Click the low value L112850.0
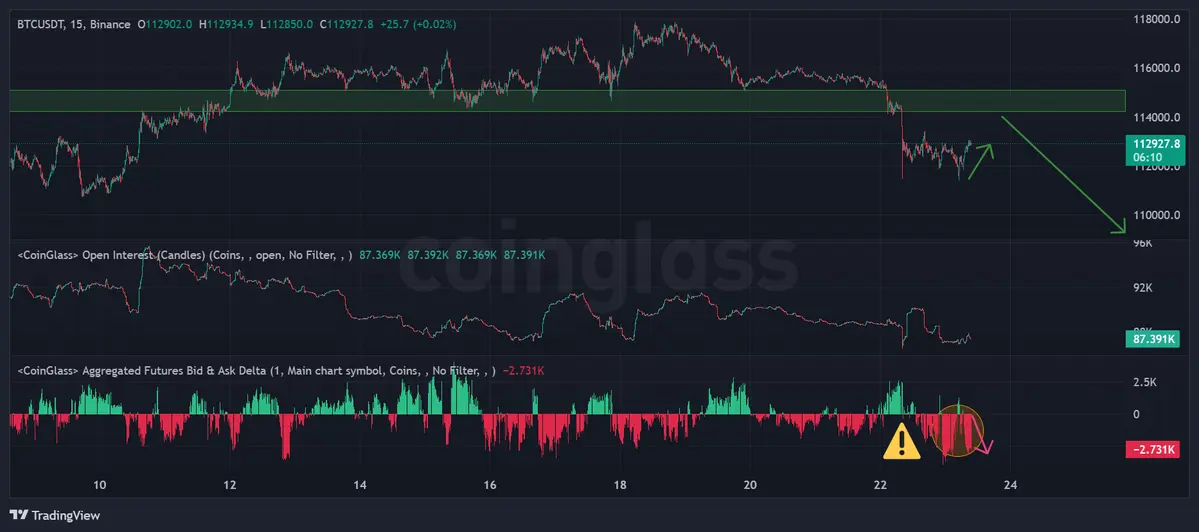The width and height of the screenshot is (1199, 532). 287,24
